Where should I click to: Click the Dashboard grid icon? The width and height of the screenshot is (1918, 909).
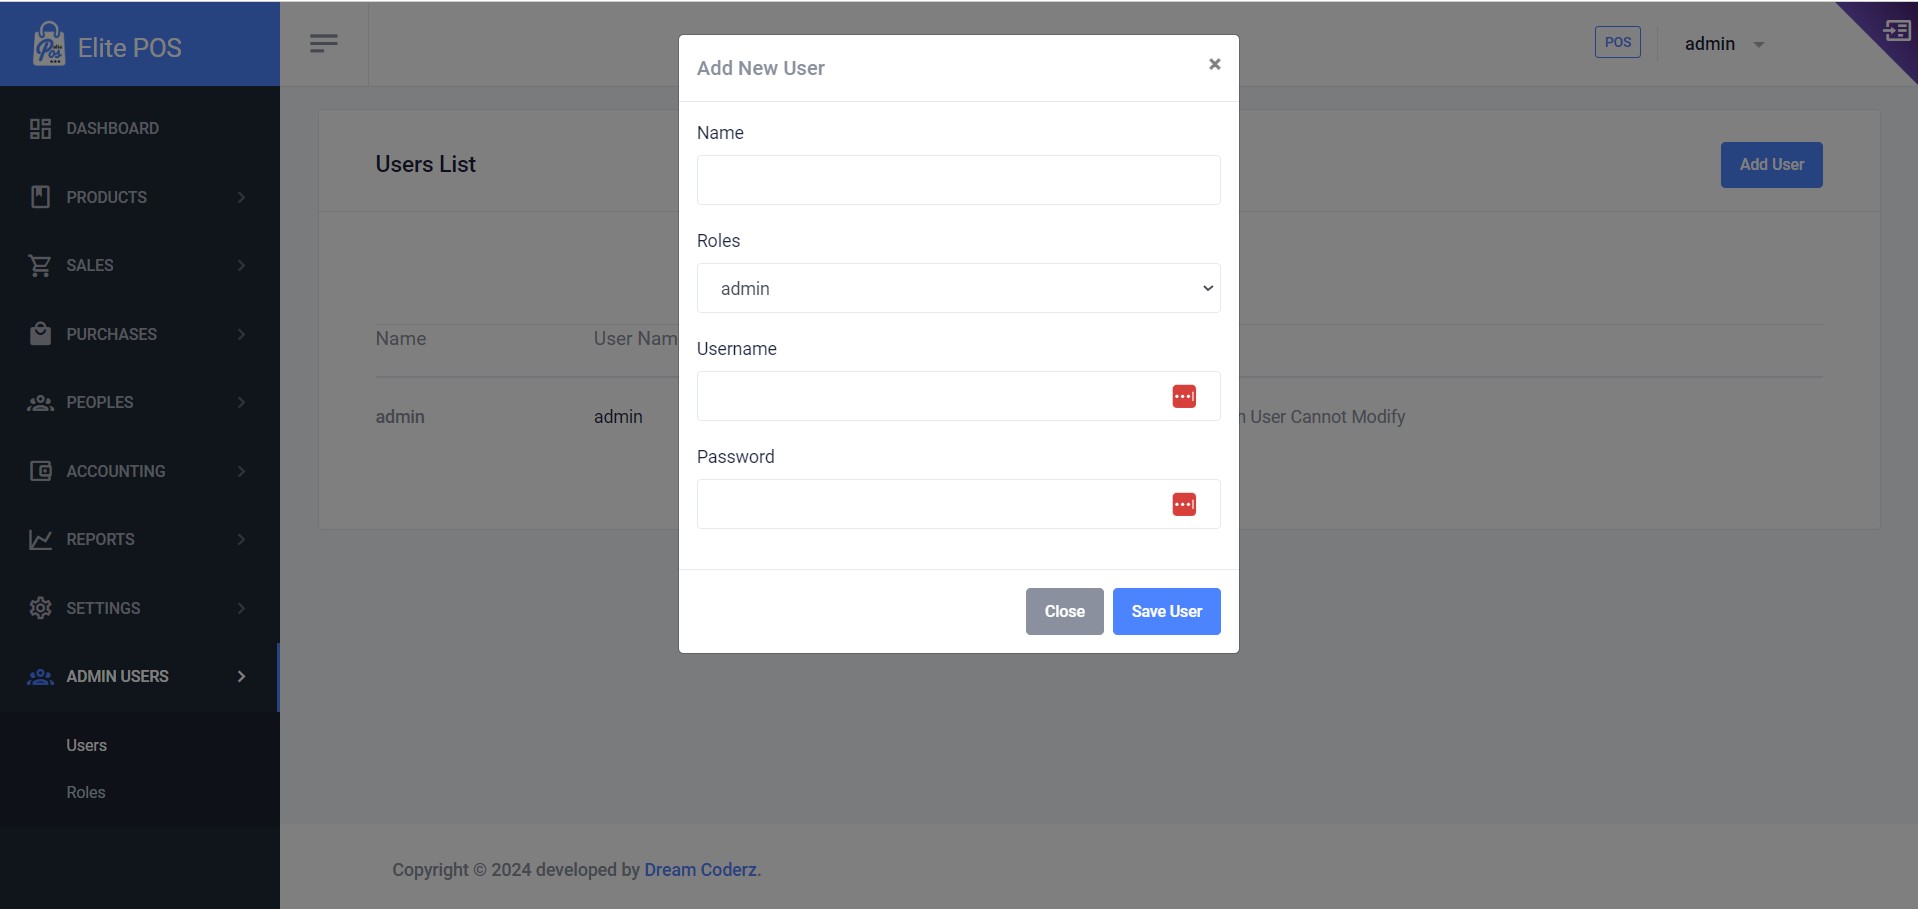coord(40,129)
